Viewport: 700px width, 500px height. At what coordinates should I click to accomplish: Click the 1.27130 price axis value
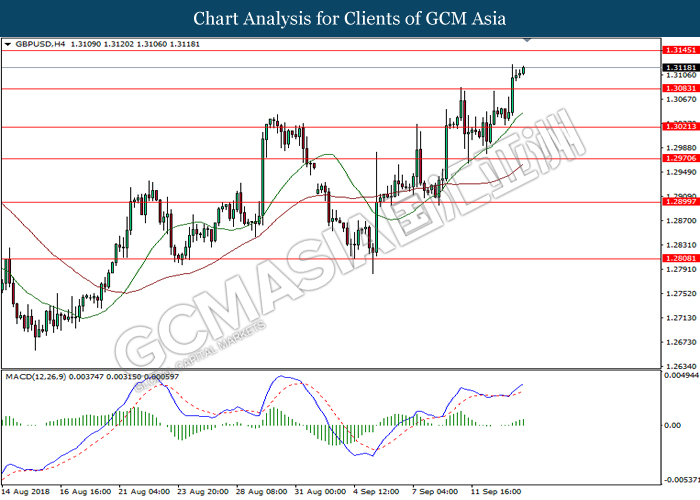(681, 318)
